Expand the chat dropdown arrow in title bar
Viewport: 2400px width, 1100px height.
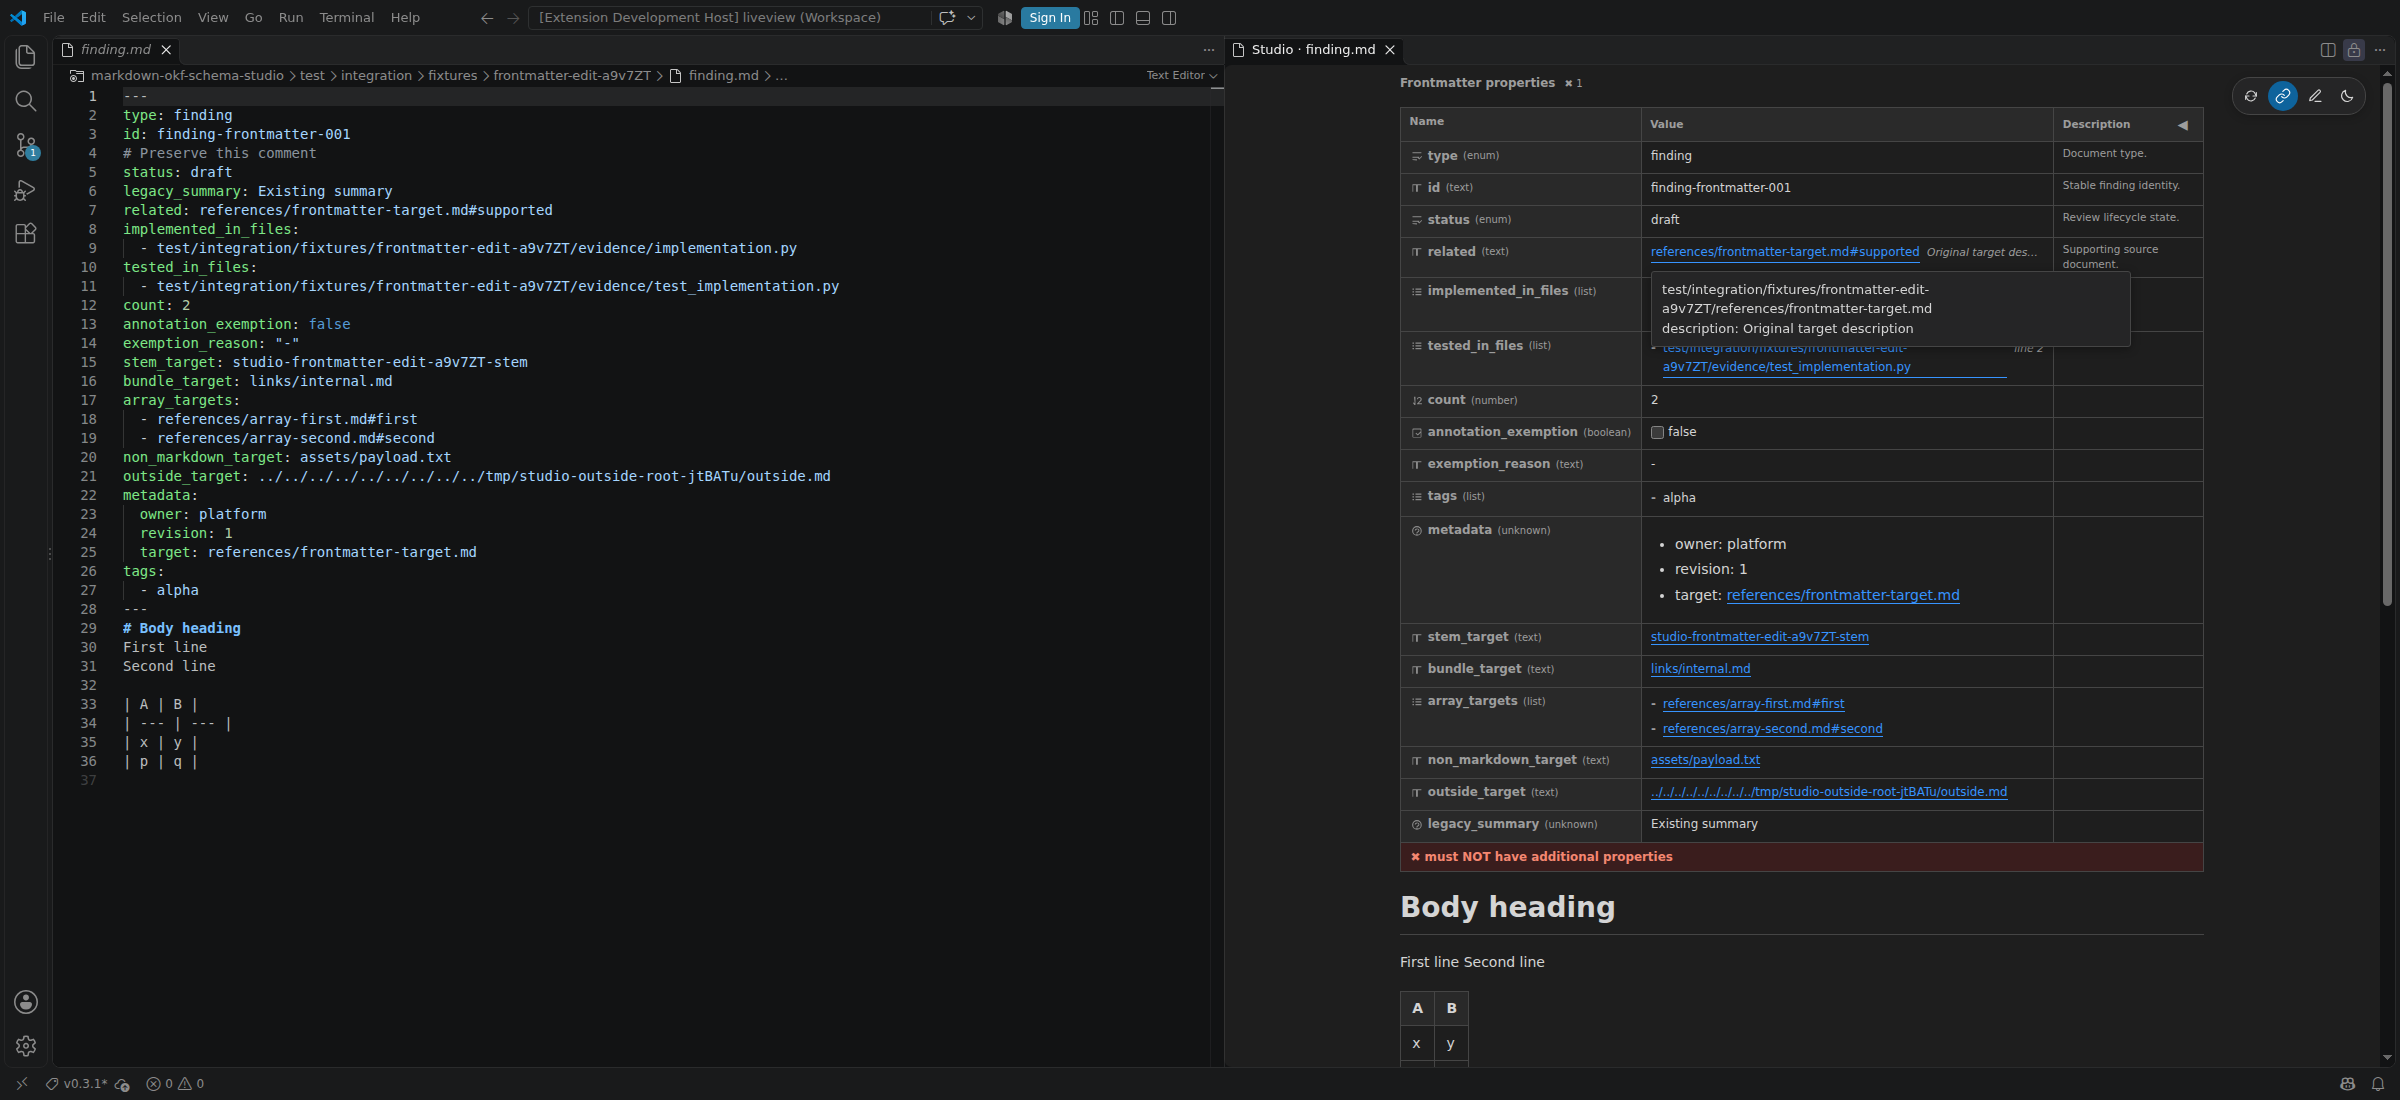pyautogui.click(x=971, y=18)
